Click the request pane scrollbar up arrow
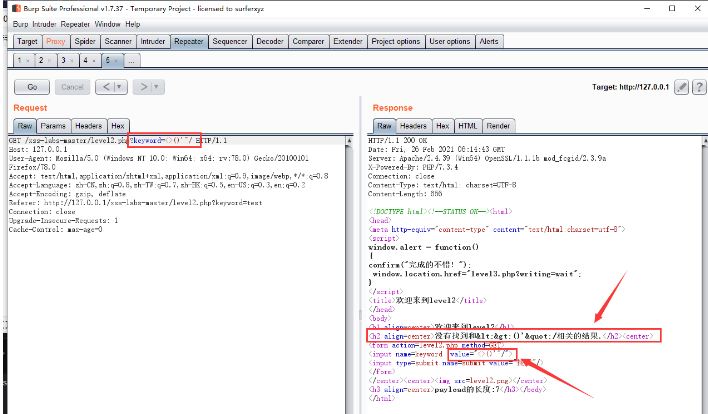The height and width of the screenshot is (414, 708). tap(349, 141)
